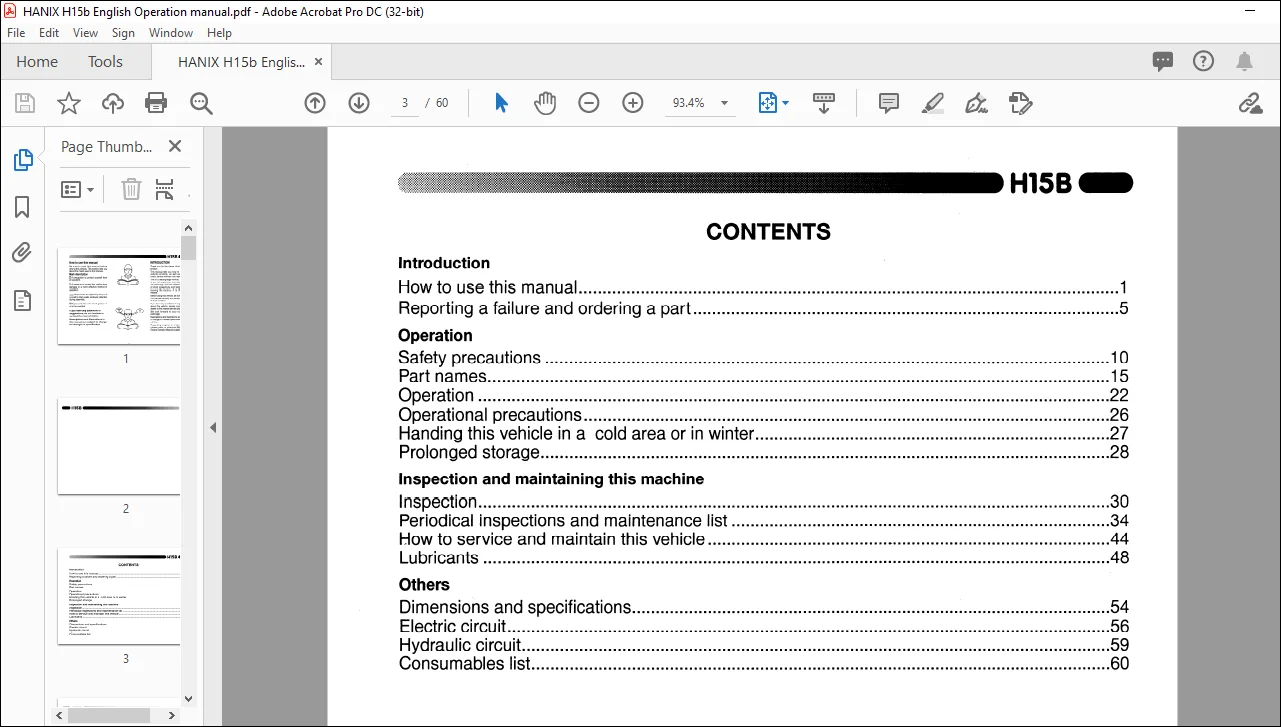The height and width of the screenshot is (727, 1281).
Task: Click 'Prolonged storage' entry
Action: [469, 452]
